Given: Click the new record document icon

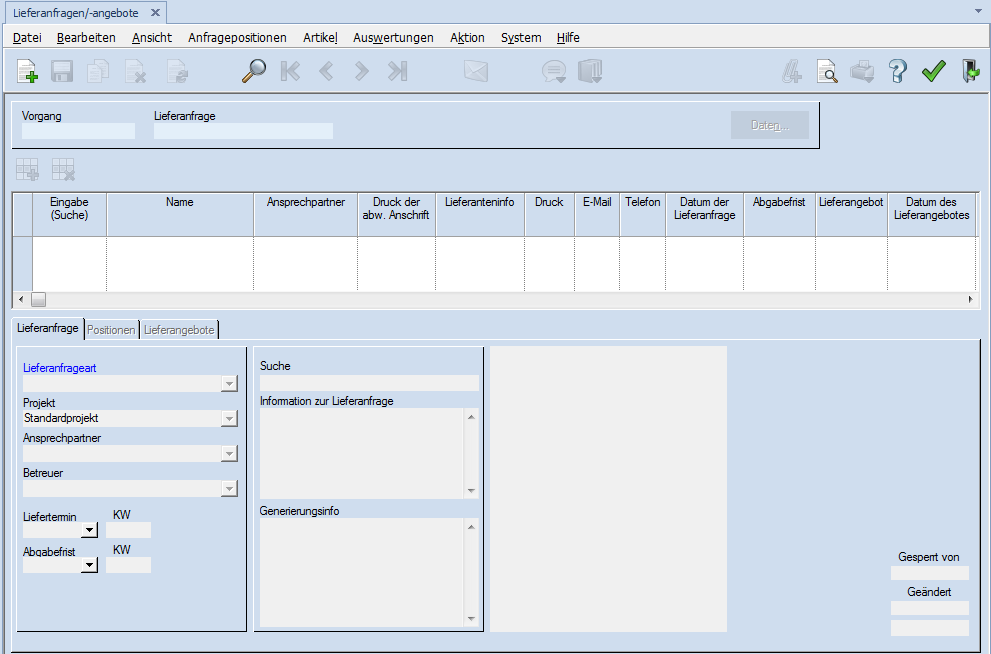Looking at the screenshot, I should click(28, 72).
